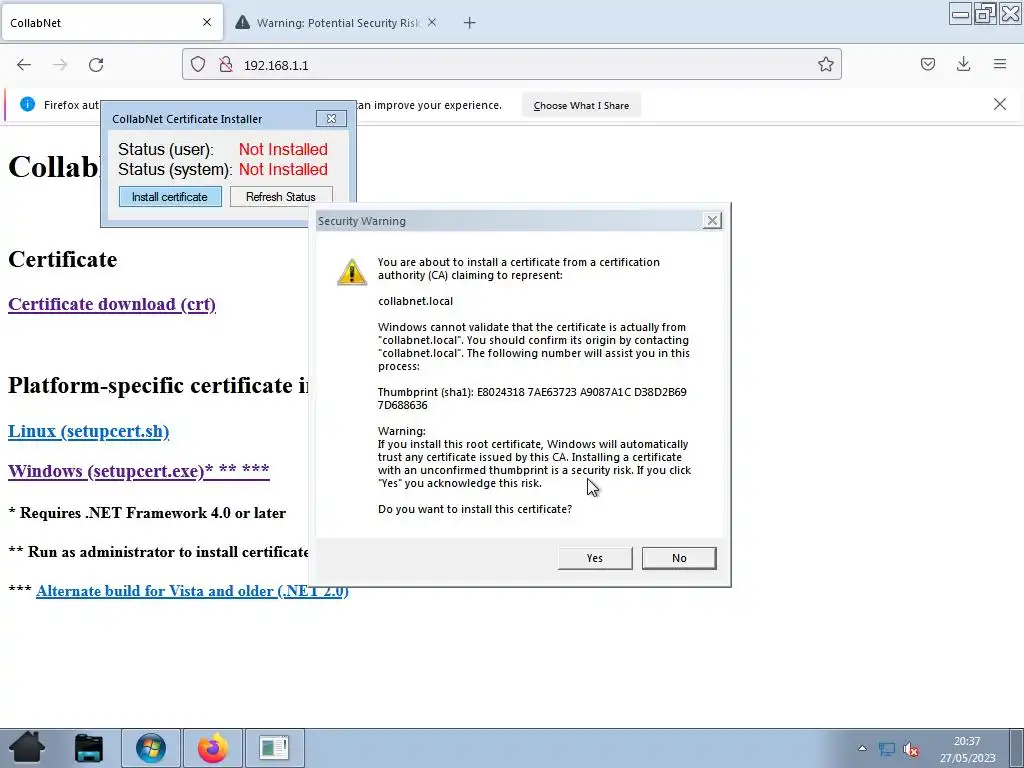Viewport: 1024px width, 768px height.
Task: Open the Save to Pocket icon
Action: pyautogui.click(x=927, y=64)
